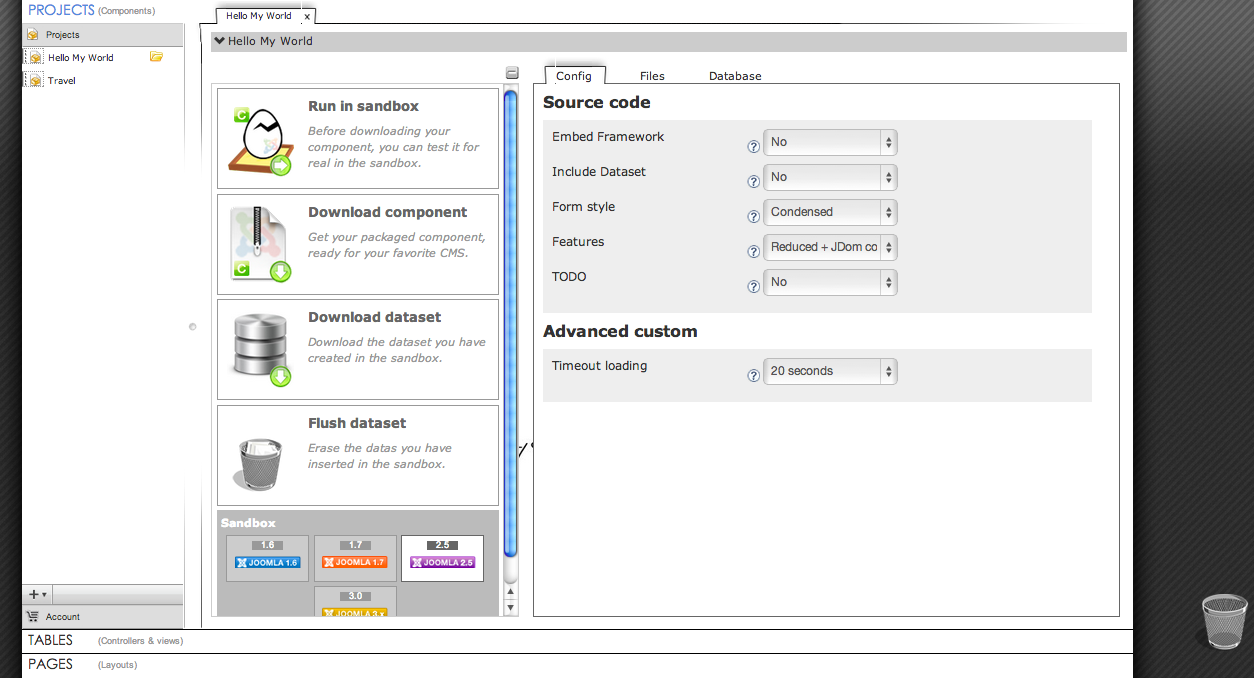This screenshot has width=1254, height=678.
Task: Click the scrollbar up arrow
Action: [x=511, y=592]
